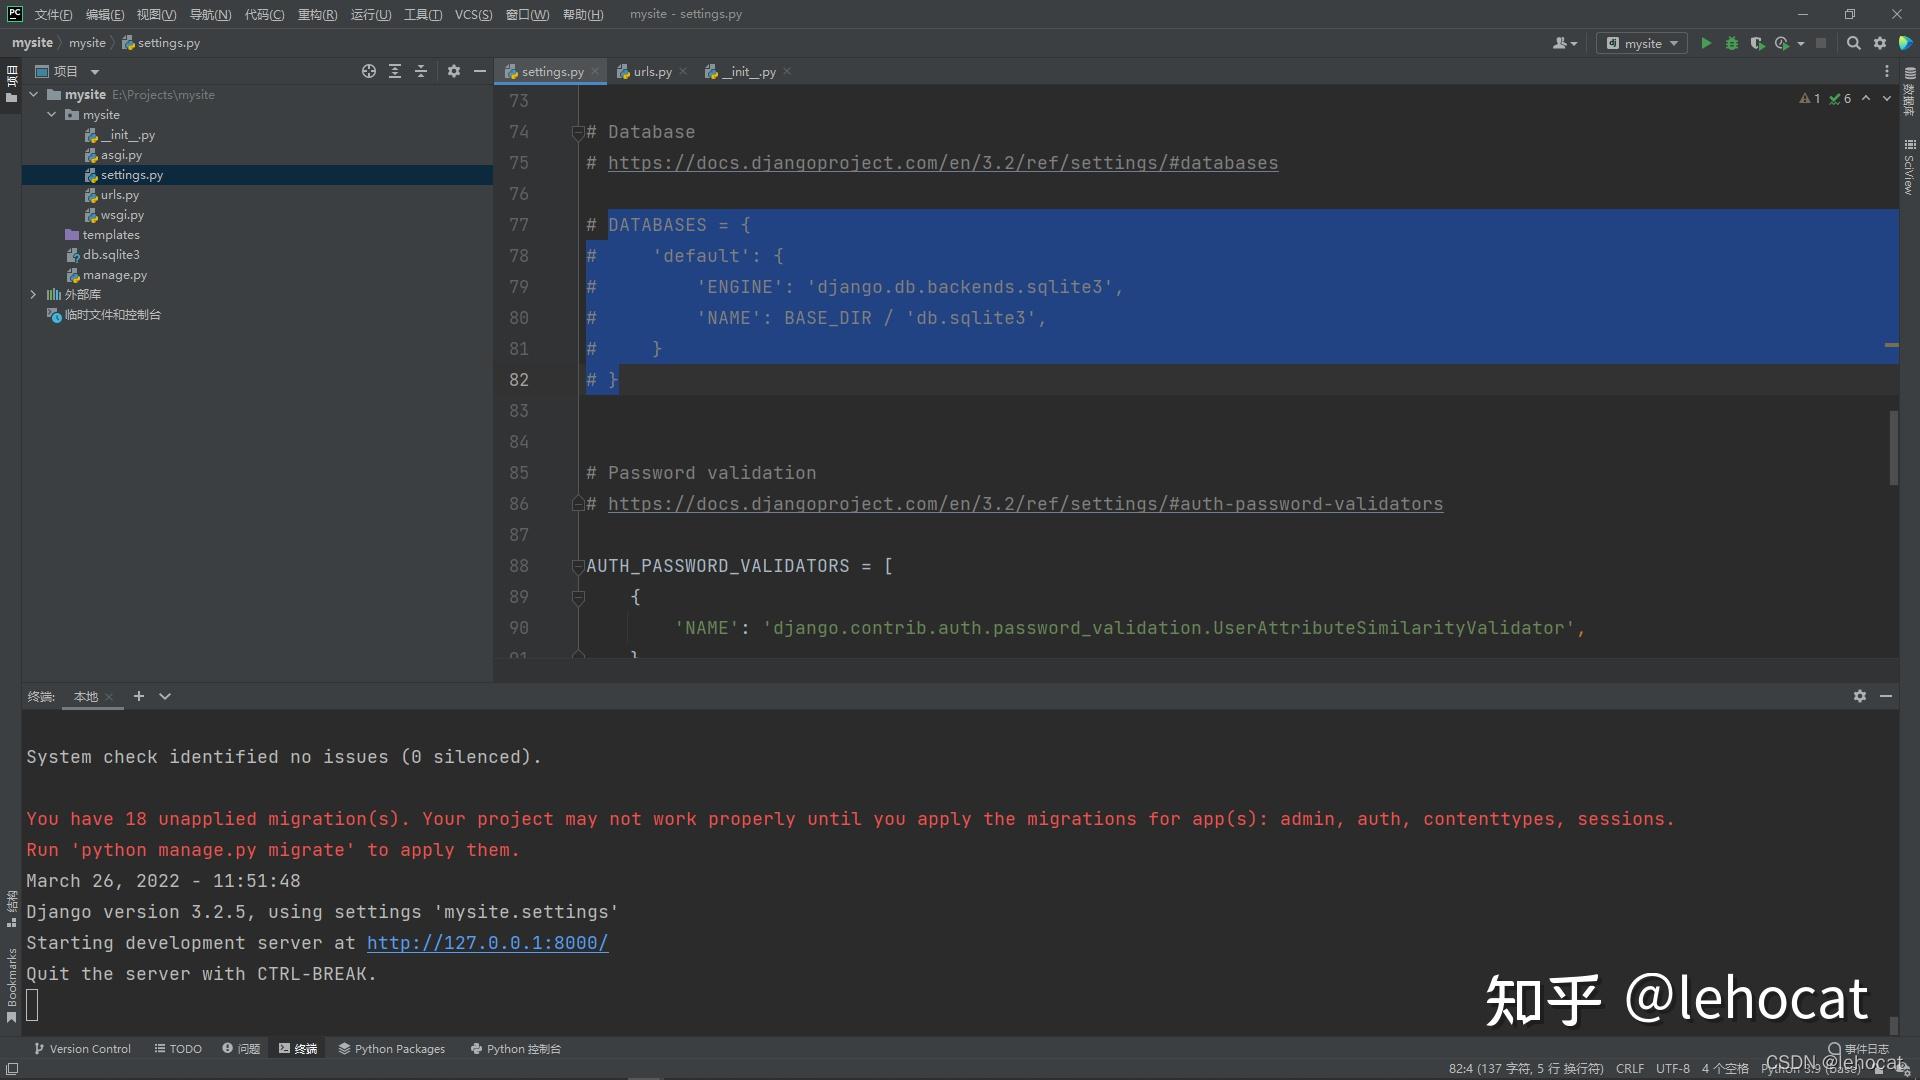Viewport: 1920px width, 1080px height.
Task: Collapse all in project panel
Action: pyautogui.click(x=421, y=71)
